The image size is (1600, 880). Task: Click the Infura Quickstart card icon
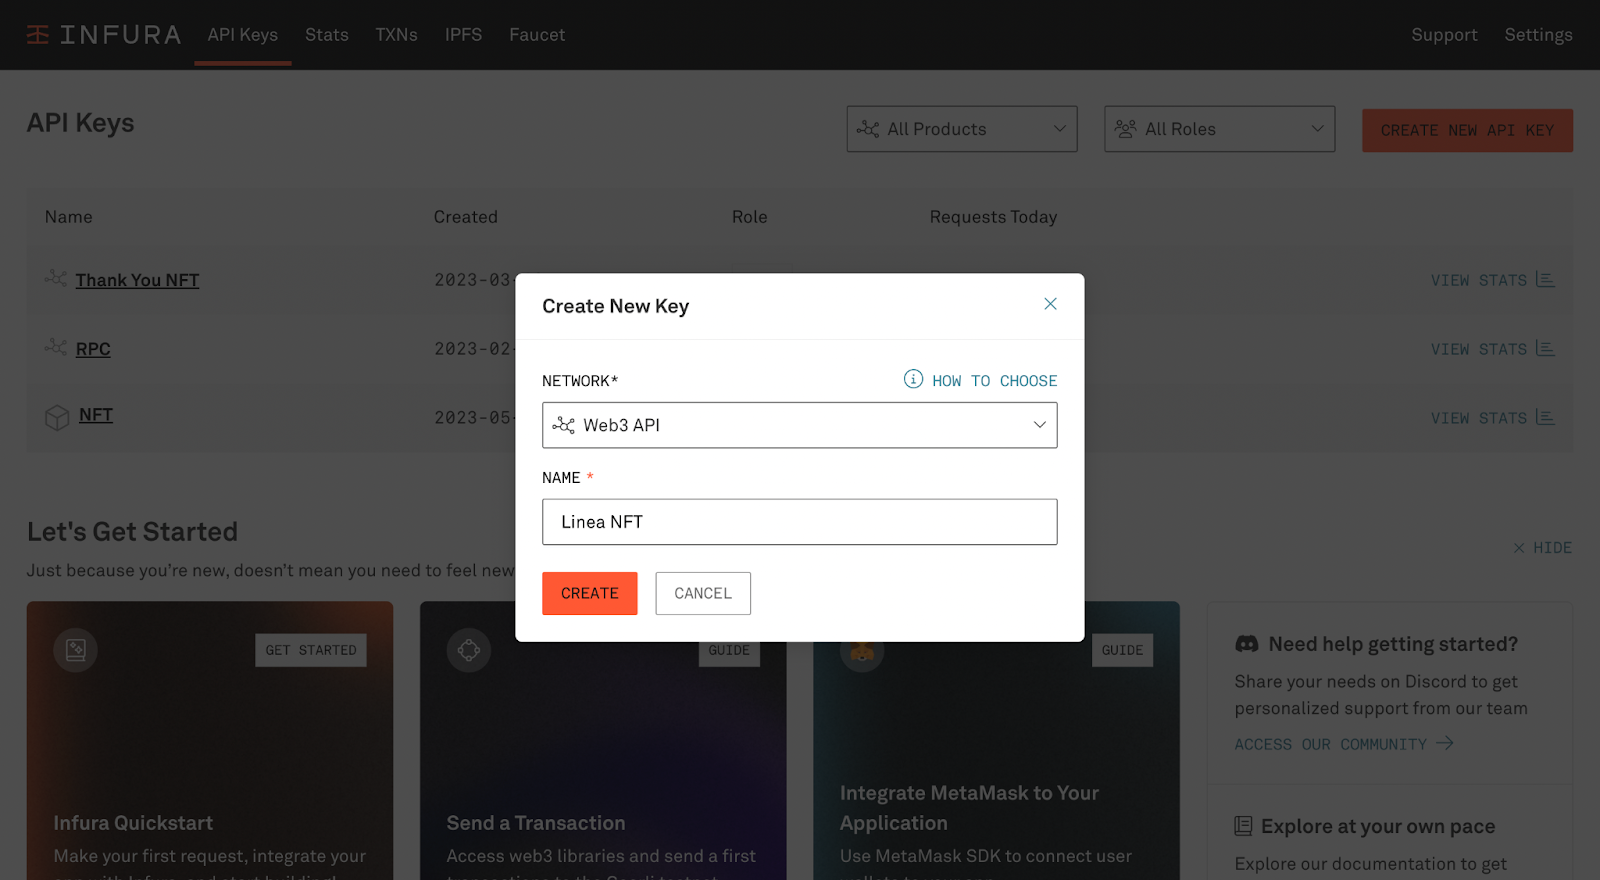[75, 650]
